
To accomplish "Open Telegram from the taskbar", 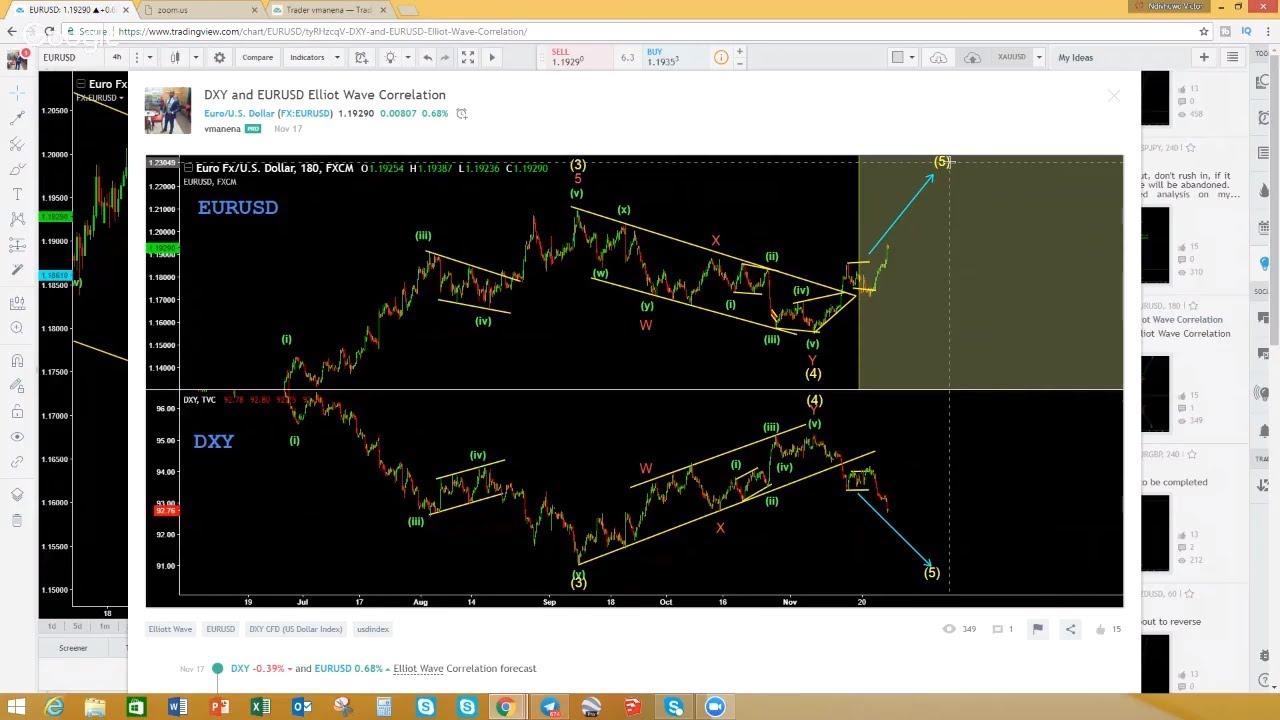I will [x=550, y=707].
